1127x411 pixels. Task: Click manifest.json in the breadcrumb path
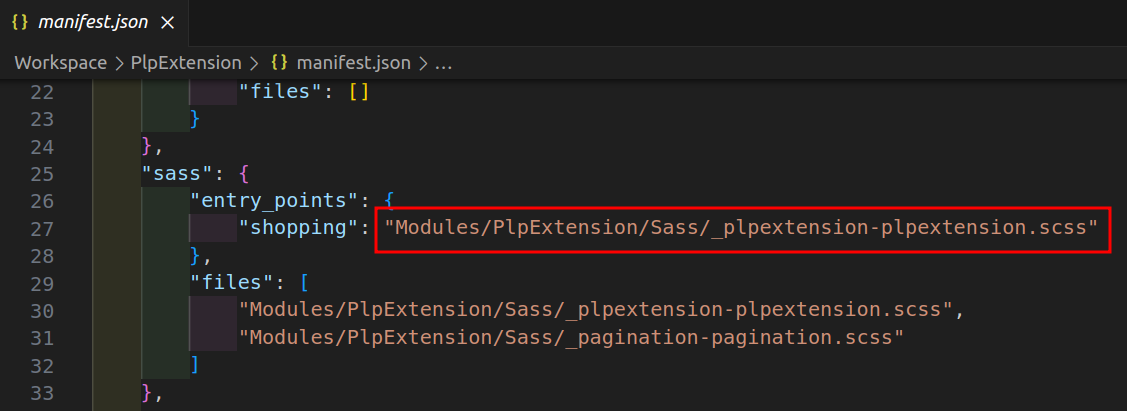tap(356, 63)
